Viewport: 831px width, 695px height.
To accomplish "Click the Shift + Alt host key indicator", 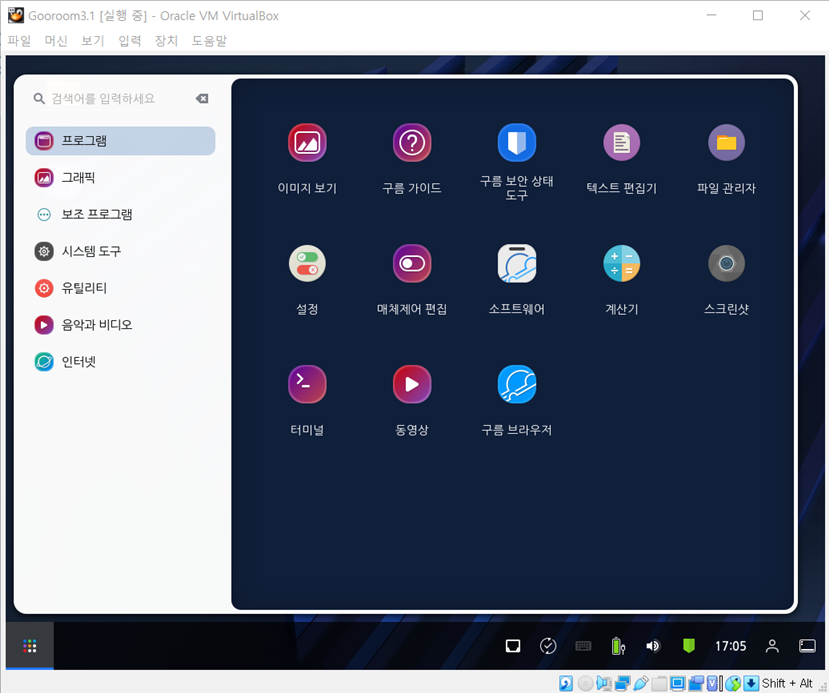I will tap(789, 685).
